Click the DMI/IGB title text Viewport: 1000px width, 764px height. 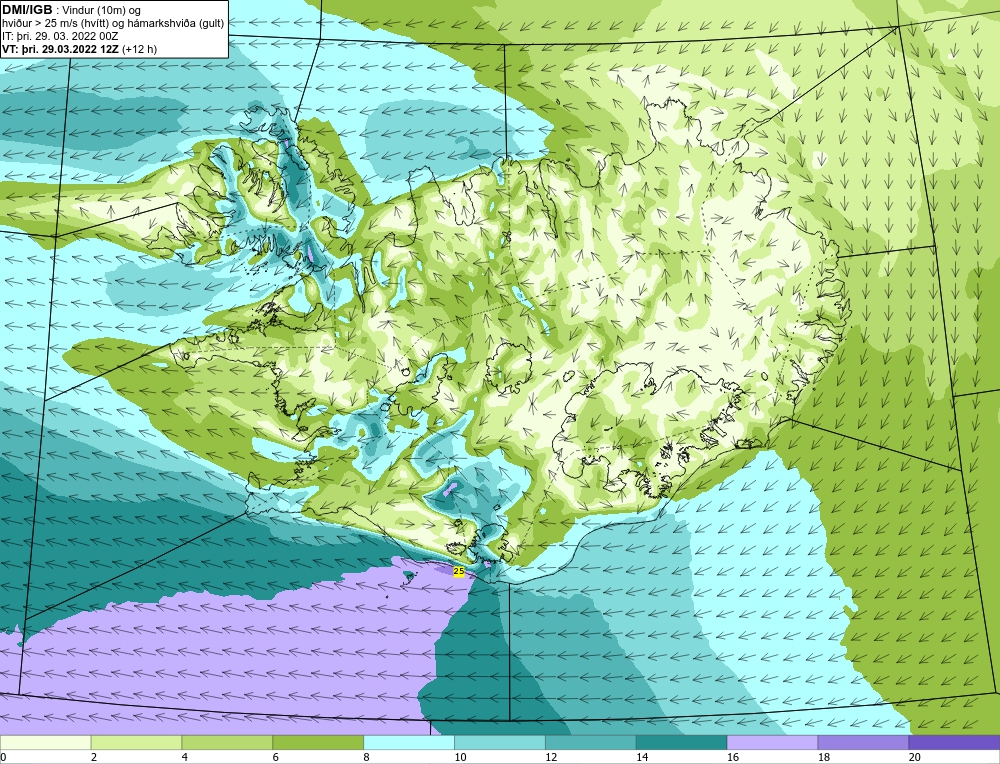(x=27, y=10)
